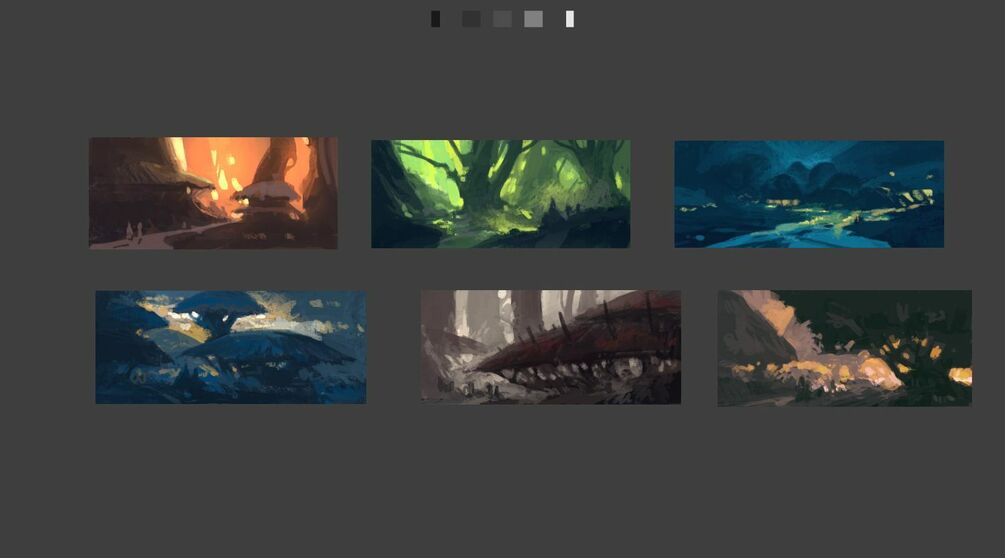The height and width of the screenshot is (558, 1005).
Task: Open the bright green forest painting
Action: tap(501, 194)
